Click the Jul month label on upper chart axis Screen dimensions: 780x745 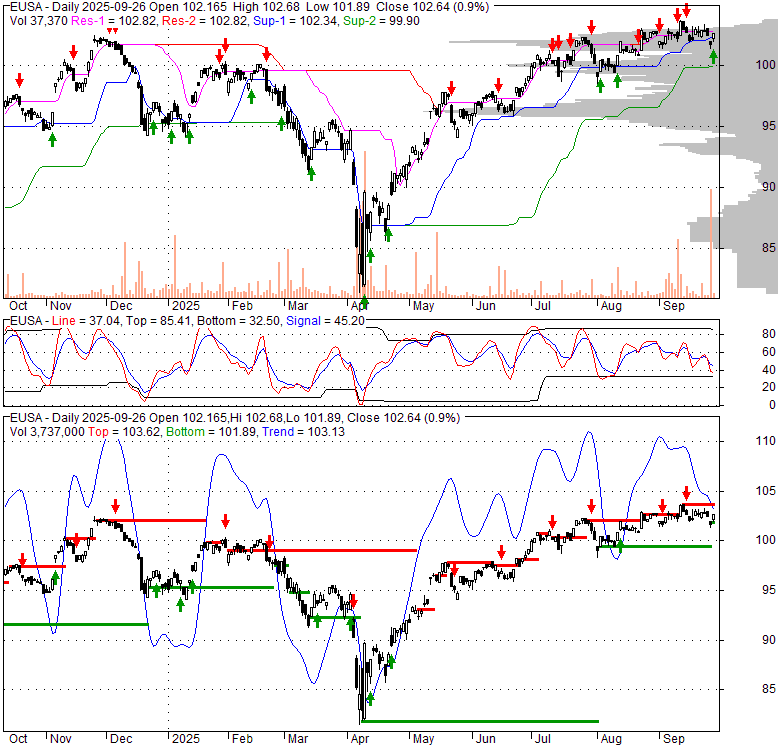tap(542, 306)
